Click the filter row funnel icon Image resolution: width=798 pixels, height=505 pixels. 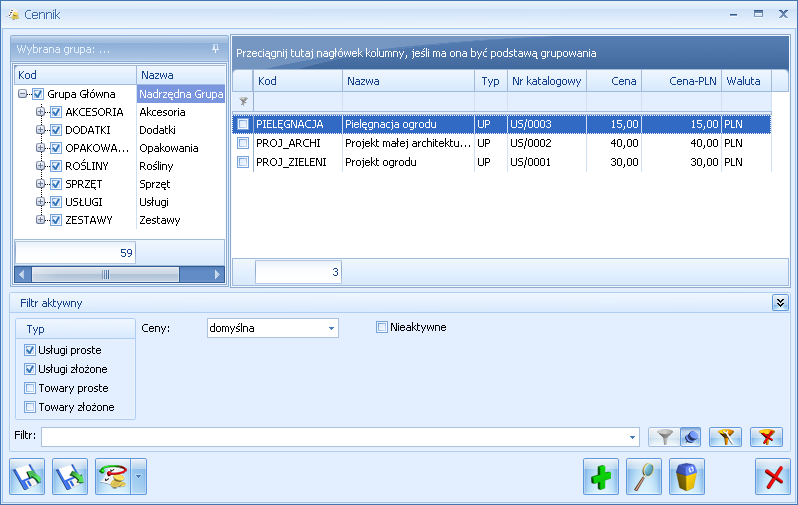tap(243, 102)
